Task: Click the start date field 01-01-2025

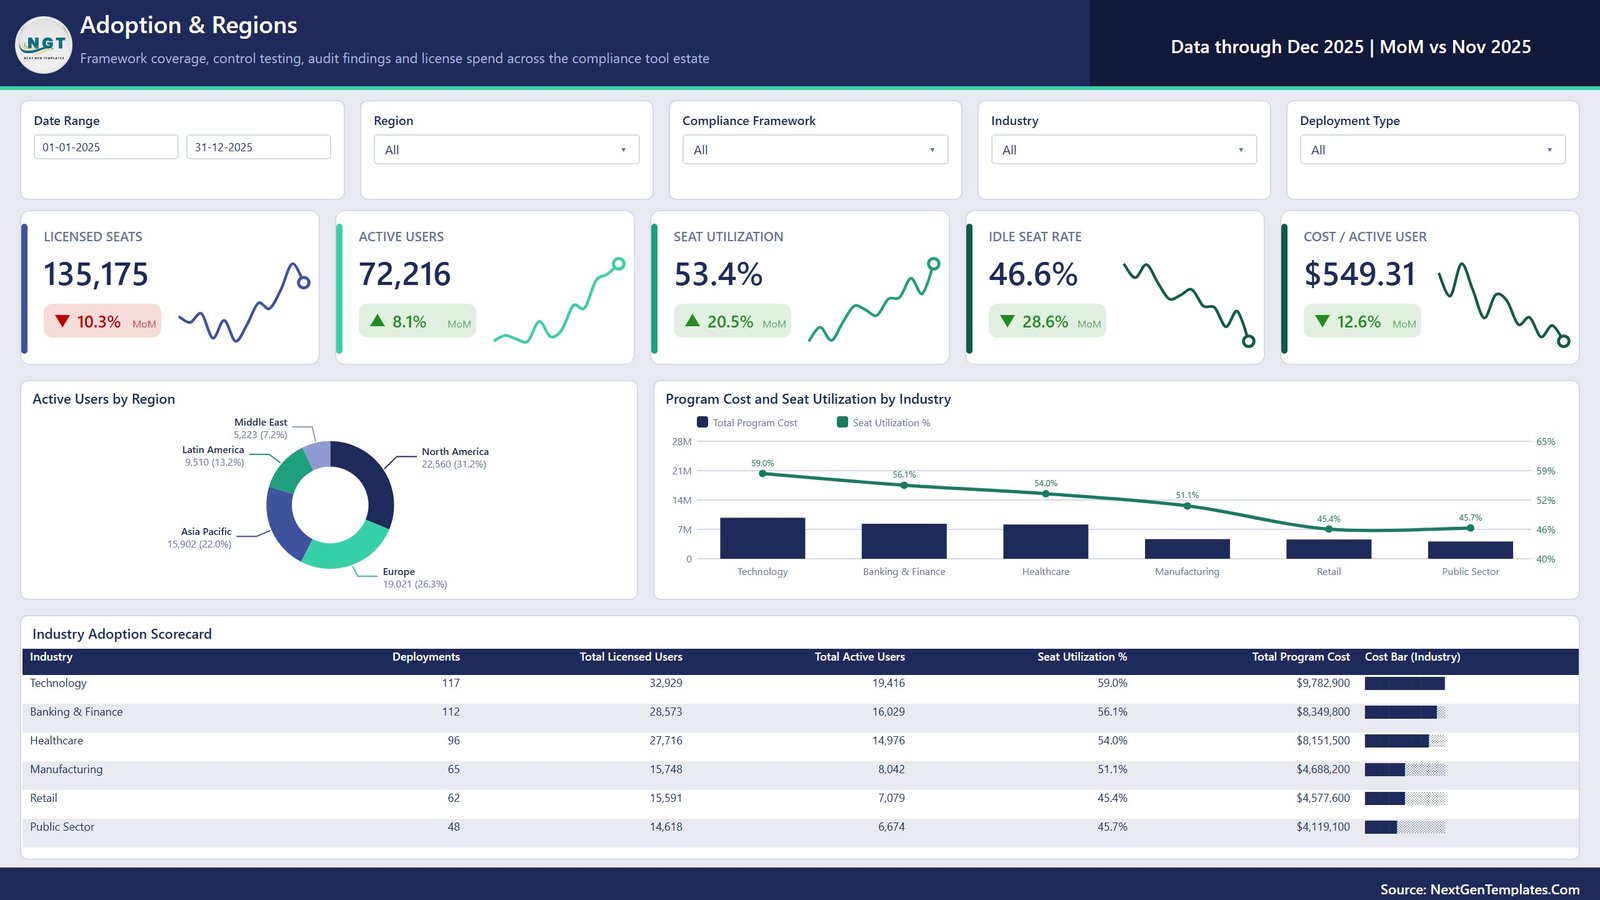Action: click(x=106, y=147)
